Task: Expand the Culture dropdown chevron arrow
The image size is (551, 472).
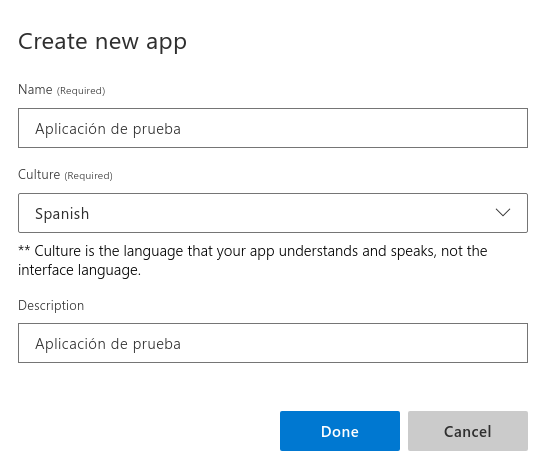Action: tap(503, 212)
